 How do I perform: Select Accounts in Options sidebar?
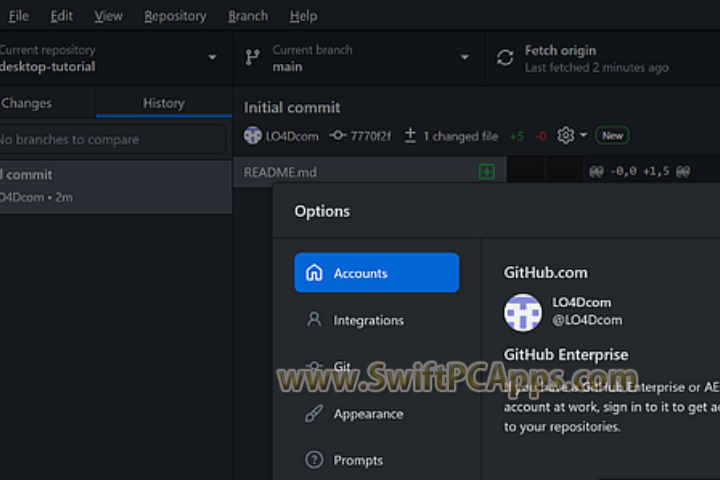[377, 272]
